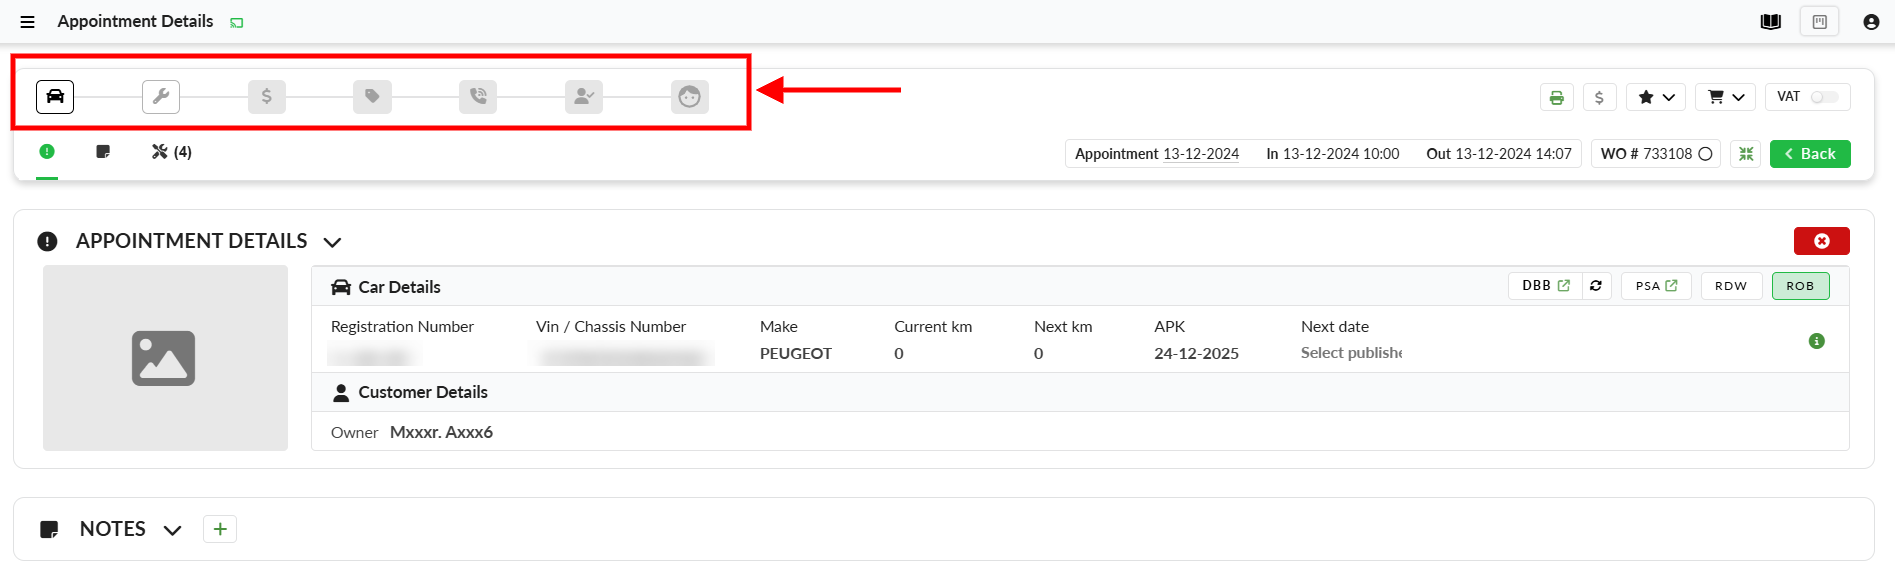The image size is (1895, 569).
Task: Toggle the WO # 733108 status circle
Action: (x=1706, y=154)
